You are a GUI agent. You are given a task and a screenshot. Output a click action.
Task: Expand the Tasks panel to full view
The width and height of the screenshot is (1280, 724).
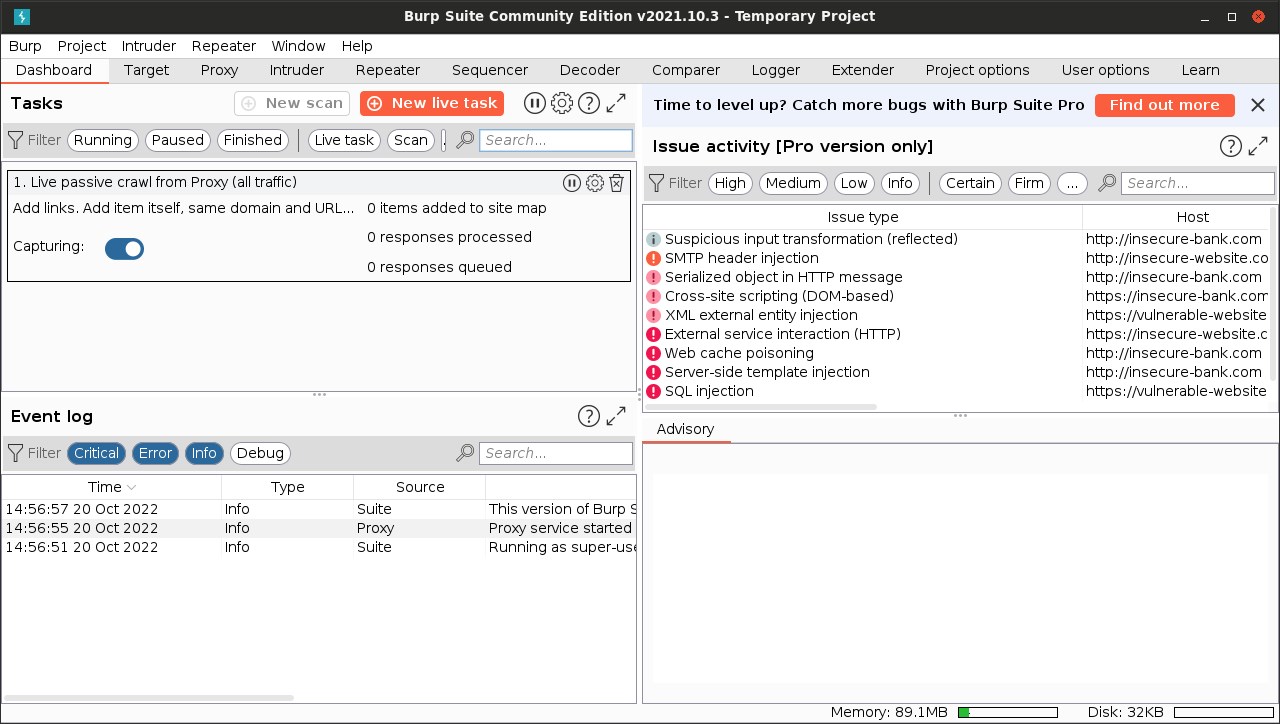(x=617, y=103)
